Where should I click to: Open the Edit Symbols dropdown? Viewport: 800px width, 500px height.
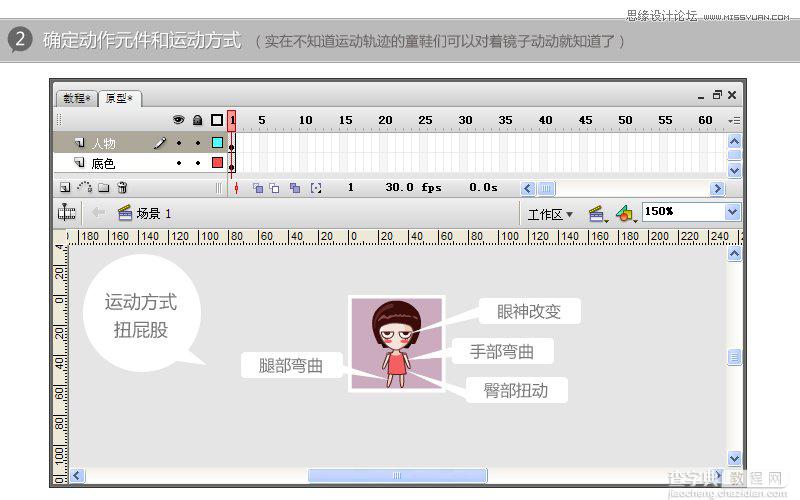point(627,214)
